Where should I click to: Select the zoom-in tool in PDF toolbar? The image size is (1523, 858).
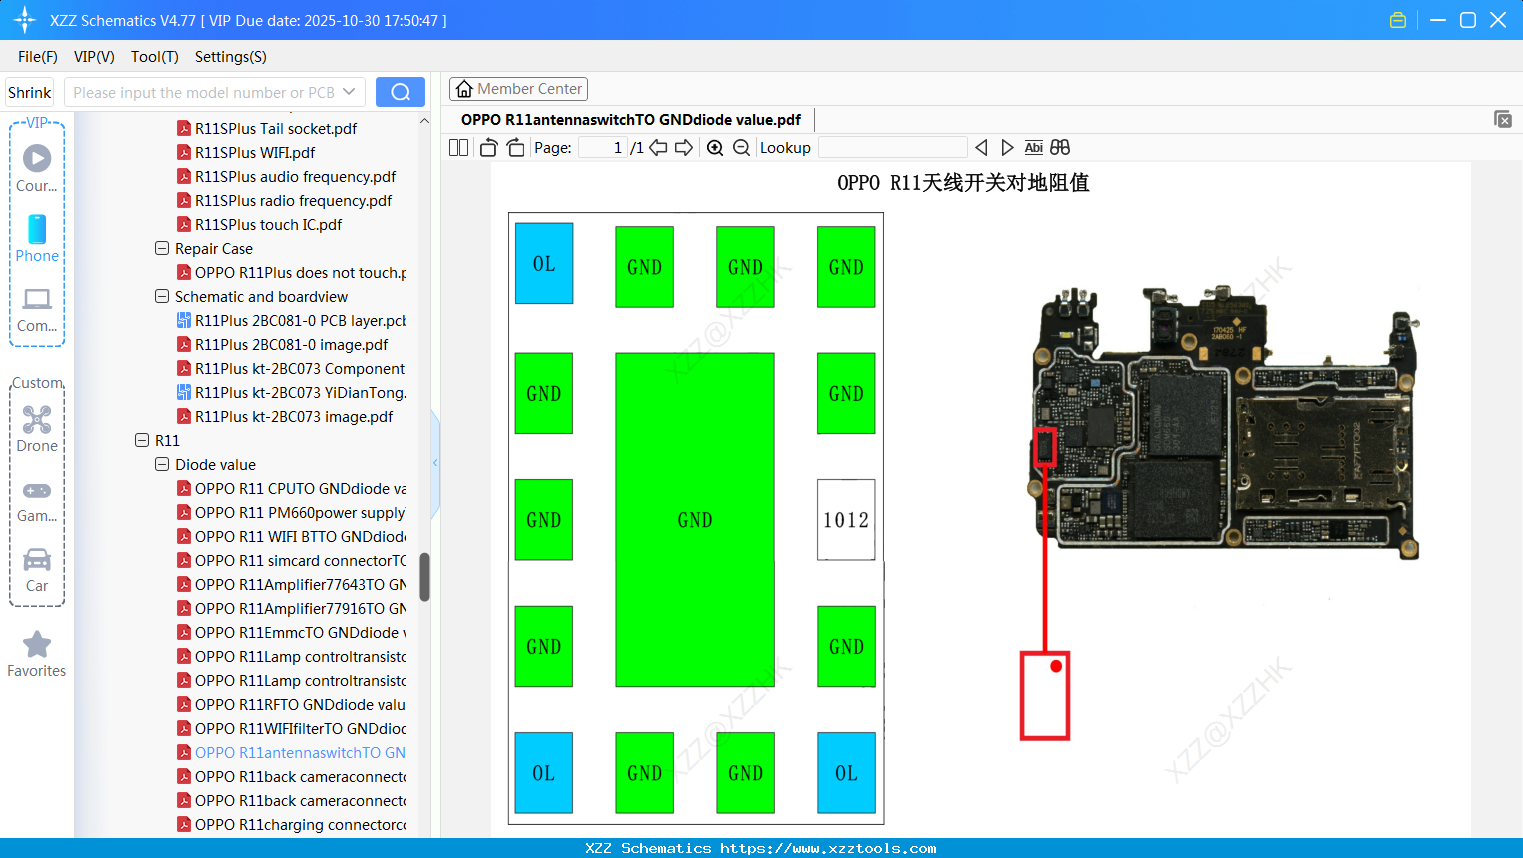715,147
